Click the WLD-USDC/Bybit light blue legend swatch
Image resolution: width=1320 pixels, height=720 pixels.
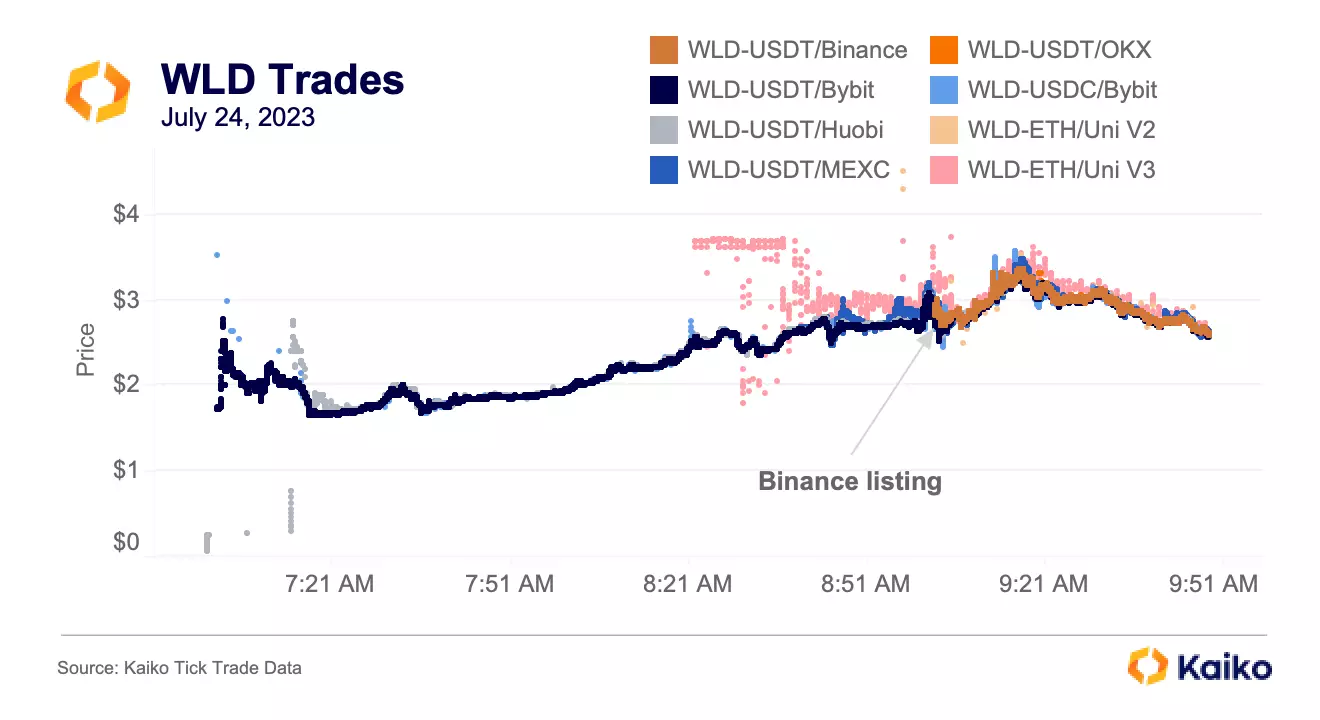944,89
